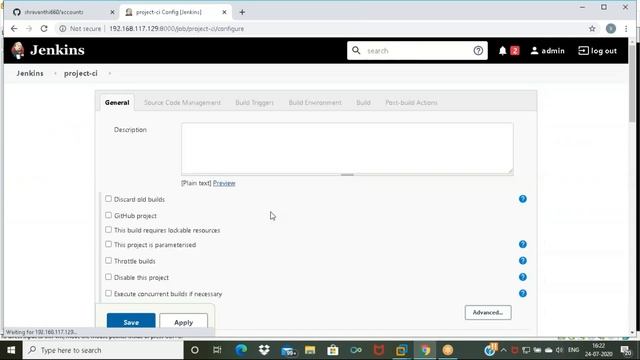The width and height of the screenshot is (640, 360).
Task: Check Disable this project
Action: pos(108,277)
